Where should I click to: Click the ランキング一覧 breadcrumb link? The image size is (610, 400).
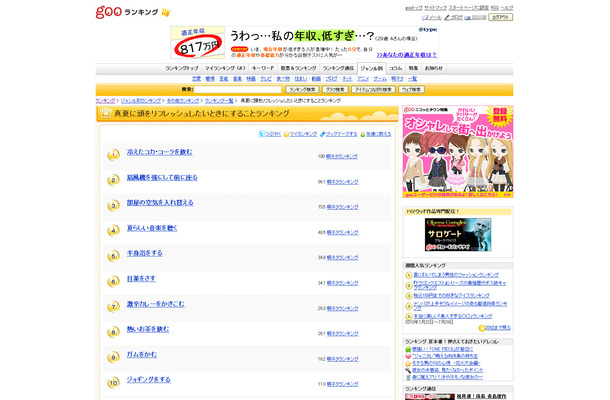point(219,101)
